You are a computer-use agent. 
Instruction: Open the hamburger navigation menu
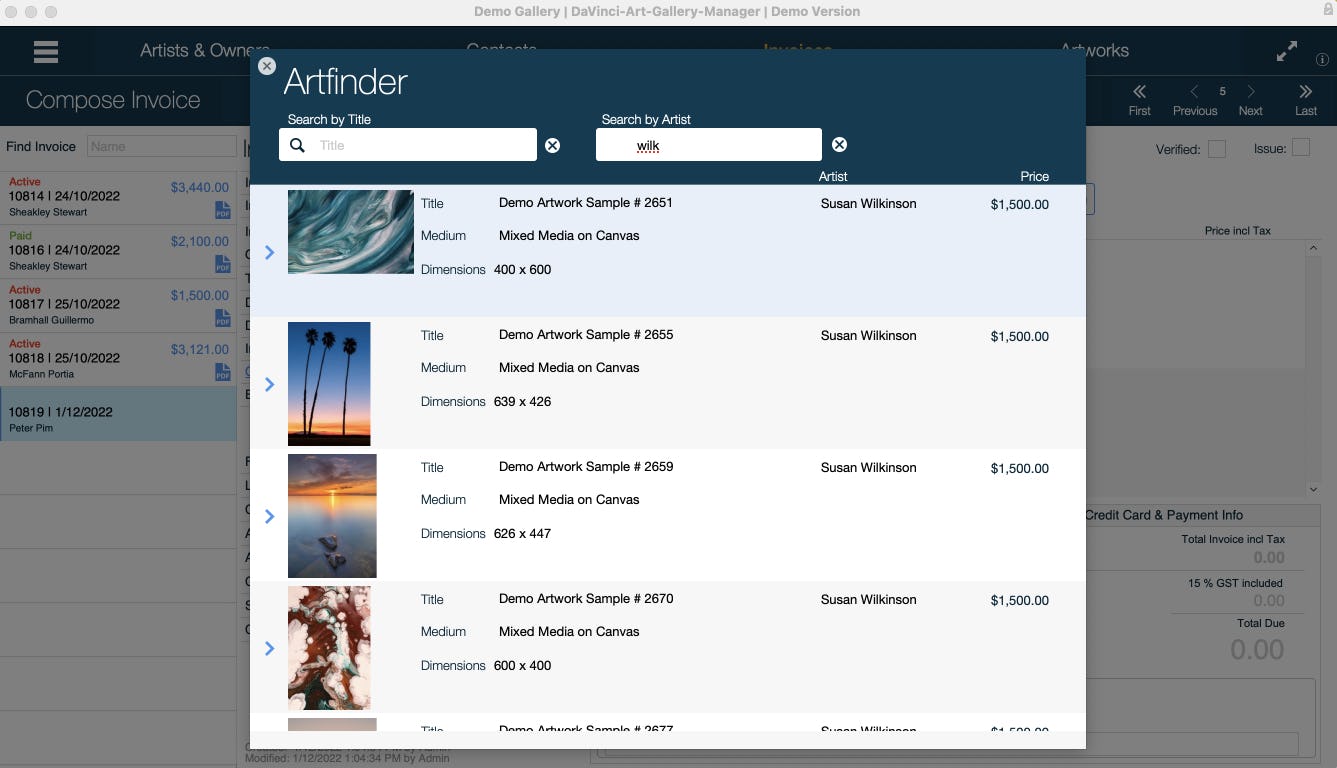[x=45, y=51]
